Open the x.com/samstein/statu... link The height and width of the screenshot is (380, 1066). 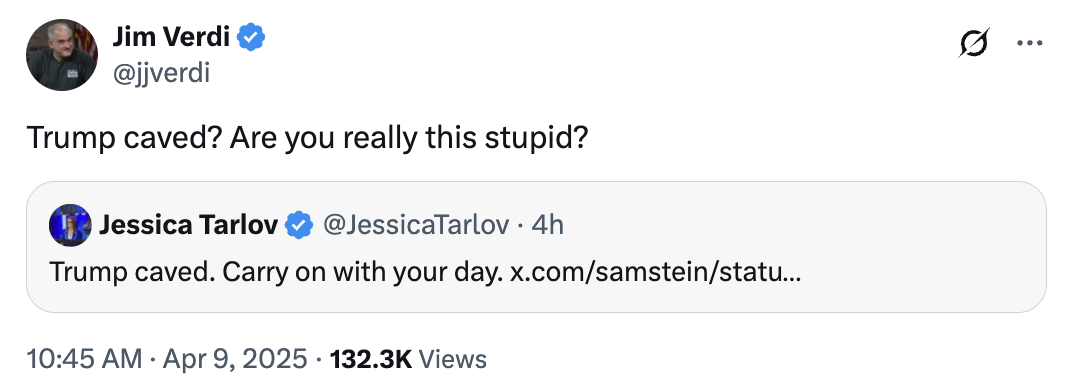[x=656, y=273]
